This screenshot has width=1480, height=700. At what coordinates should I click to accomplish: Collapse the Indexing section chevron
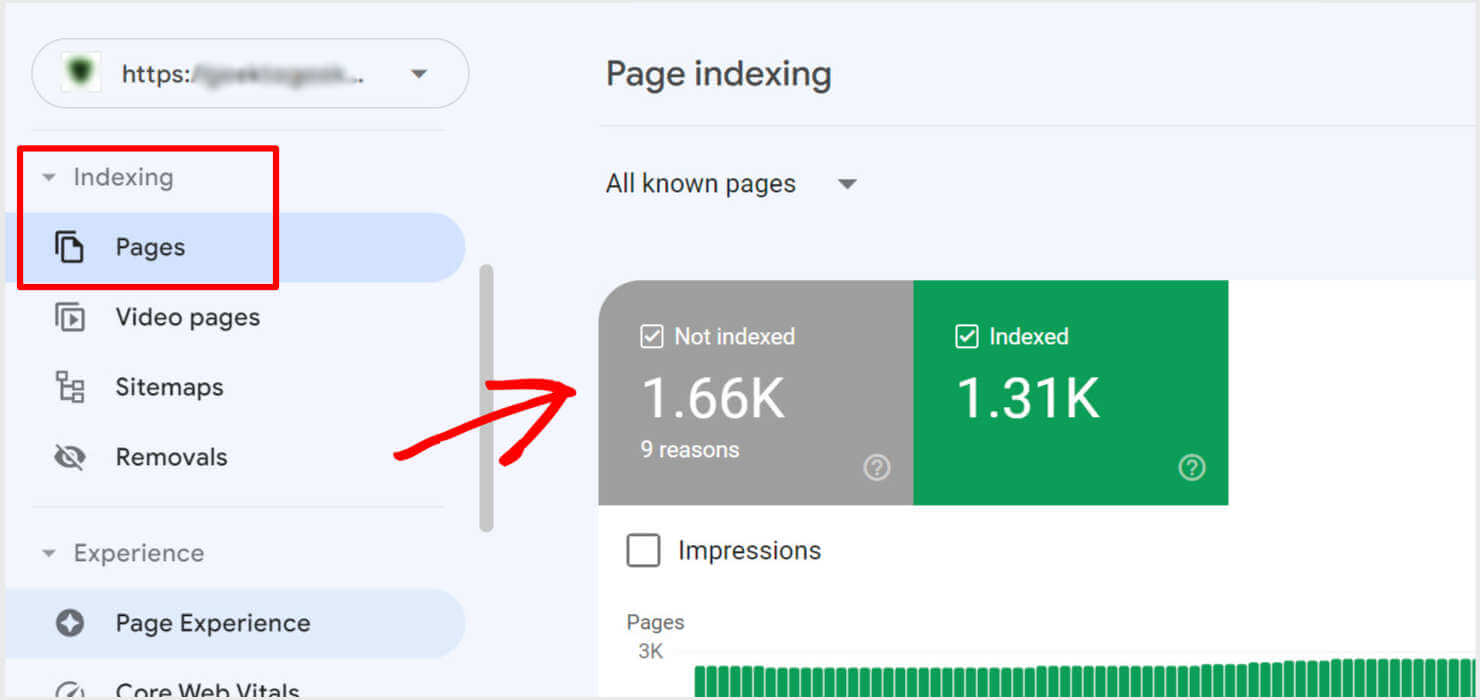pos(50,177)
